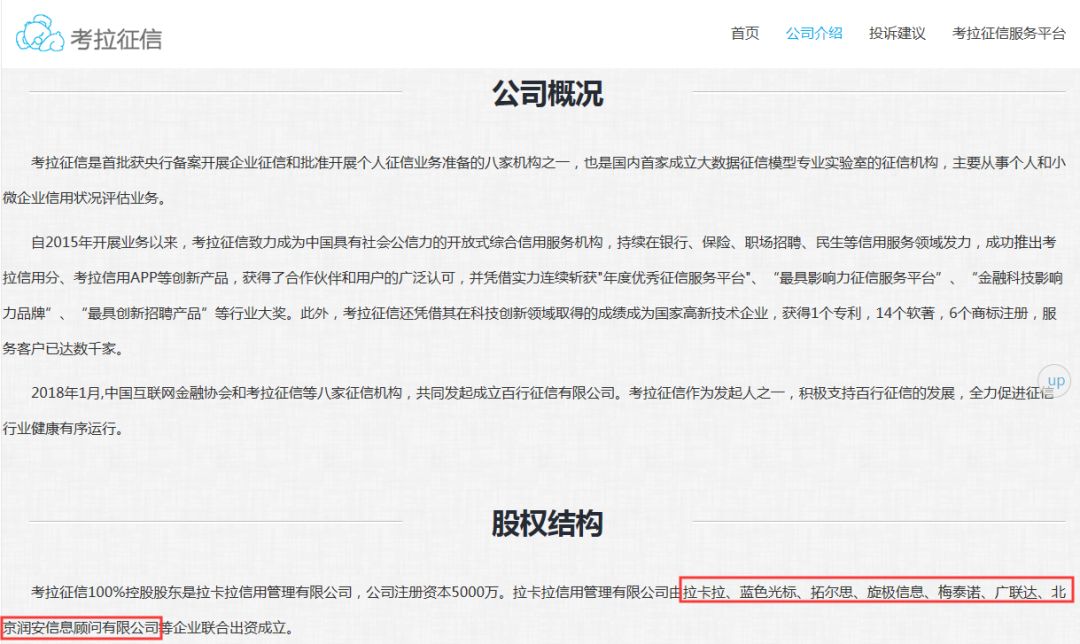Image resolution: width=1080 pixels, height=644 pixels.
Task: Click the paragraph starting 考拉征信是首批获央行备案
Action: click(540, 180)
